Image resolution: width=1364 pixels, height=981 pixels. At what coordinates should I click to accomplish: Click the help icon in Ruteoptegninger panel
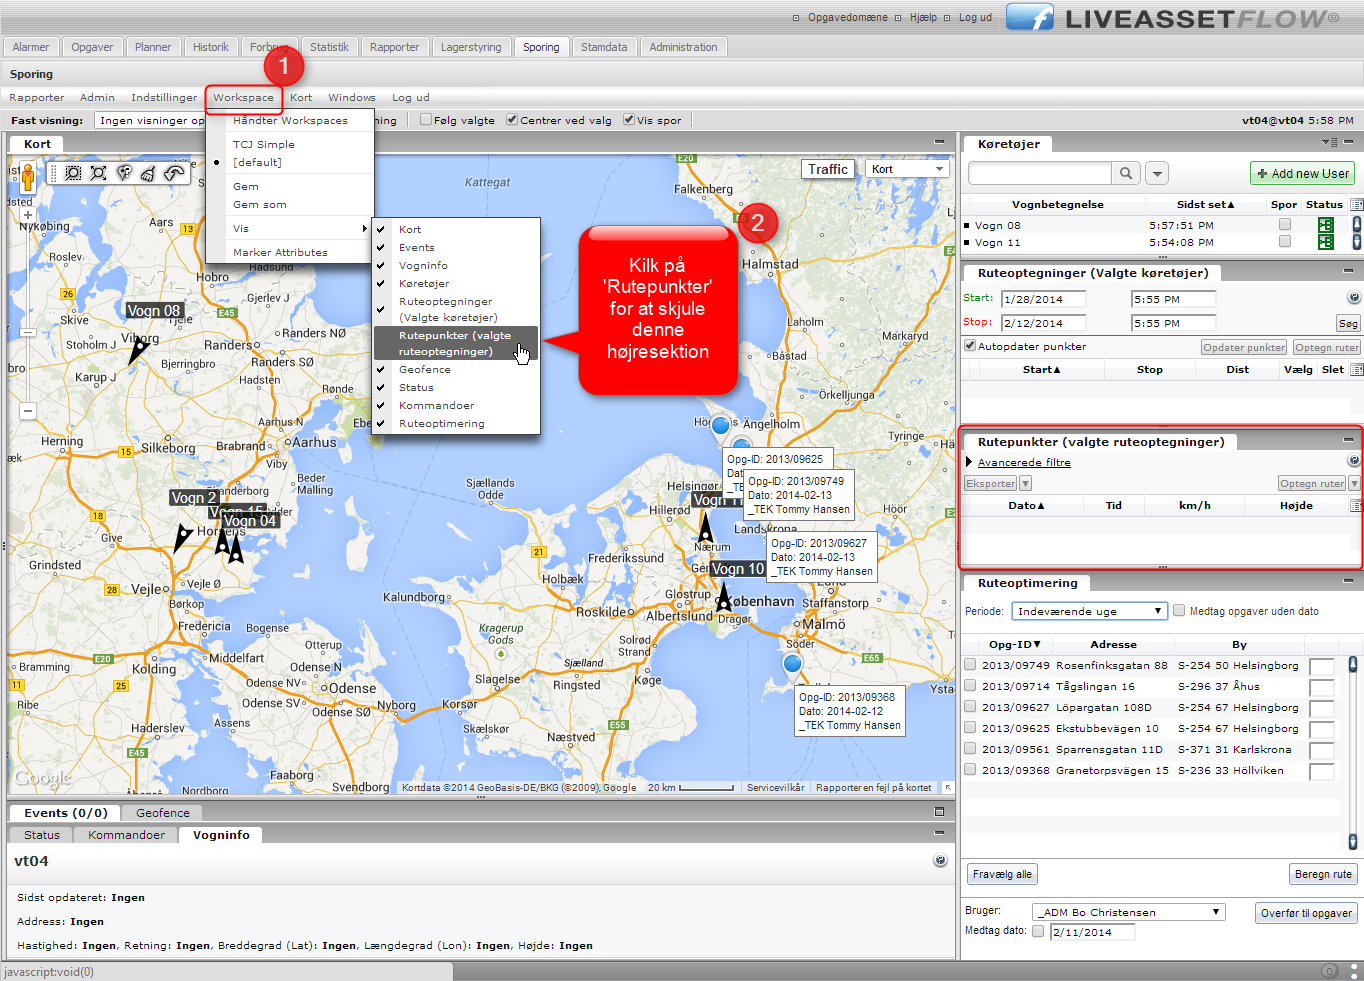[x=1353, y=298]
